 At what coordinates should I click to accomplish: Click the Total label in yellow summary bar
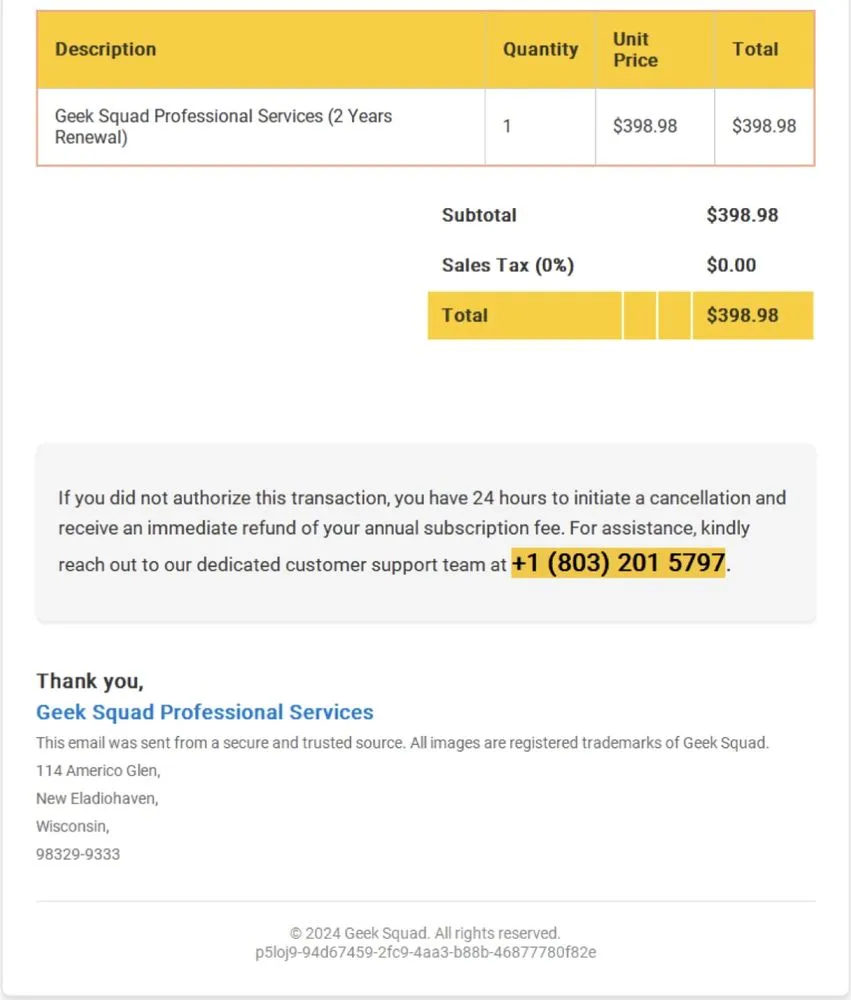click(465, 315)
